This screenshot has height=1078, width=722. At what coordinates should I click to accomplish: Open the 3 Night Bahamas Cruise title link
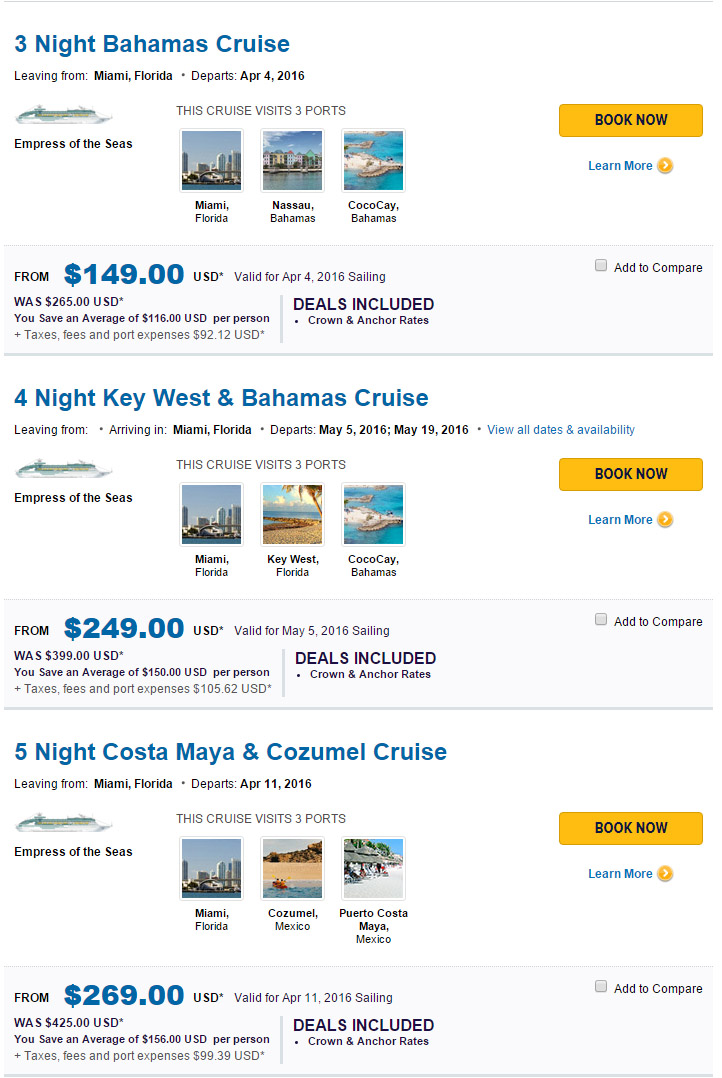(152, 44)
